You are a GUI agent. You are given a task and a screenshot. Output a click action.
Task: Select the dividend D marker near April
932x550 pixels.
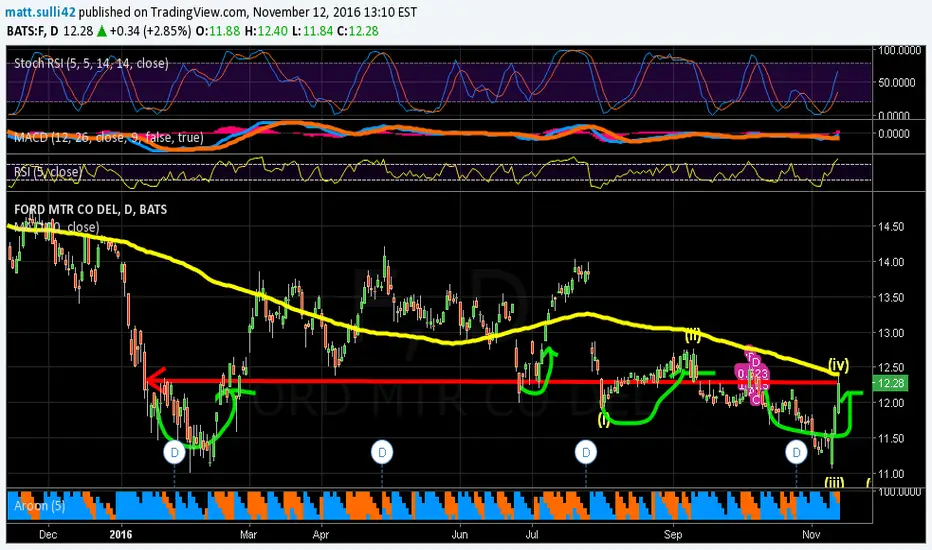pyautogui.click(x=382, y=452)
